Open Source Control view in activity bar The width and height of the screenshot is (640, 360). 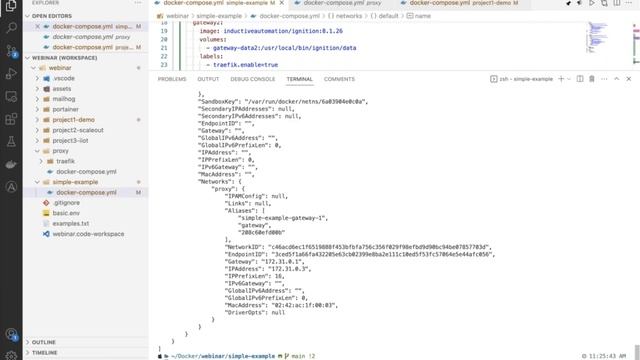coord(11,51)
